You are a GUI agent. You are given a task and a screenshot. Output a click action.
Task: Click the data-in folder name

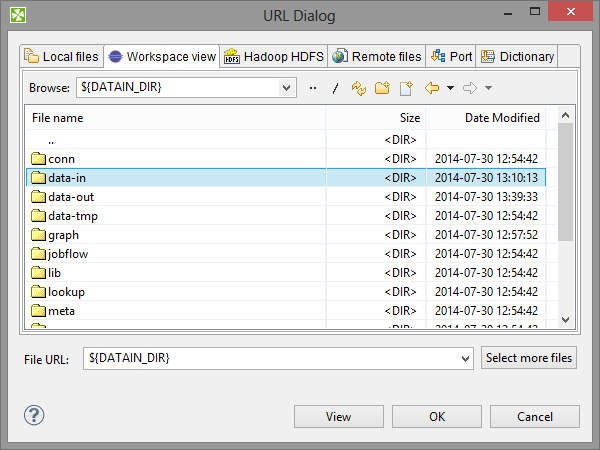(x=67, y=178)
